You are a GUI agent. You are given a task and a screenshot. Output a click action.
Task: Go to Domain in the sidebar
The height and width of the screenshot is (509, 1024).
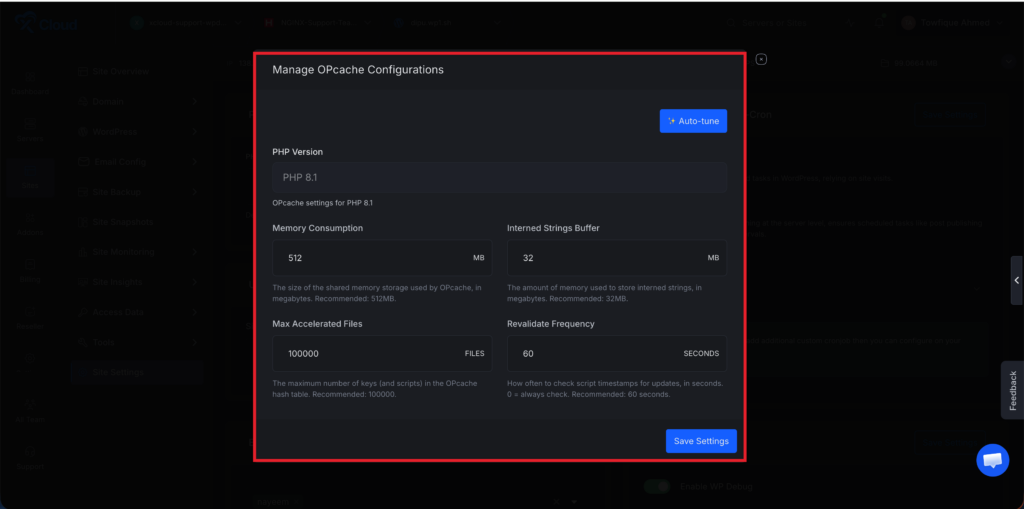pos(108,102)
